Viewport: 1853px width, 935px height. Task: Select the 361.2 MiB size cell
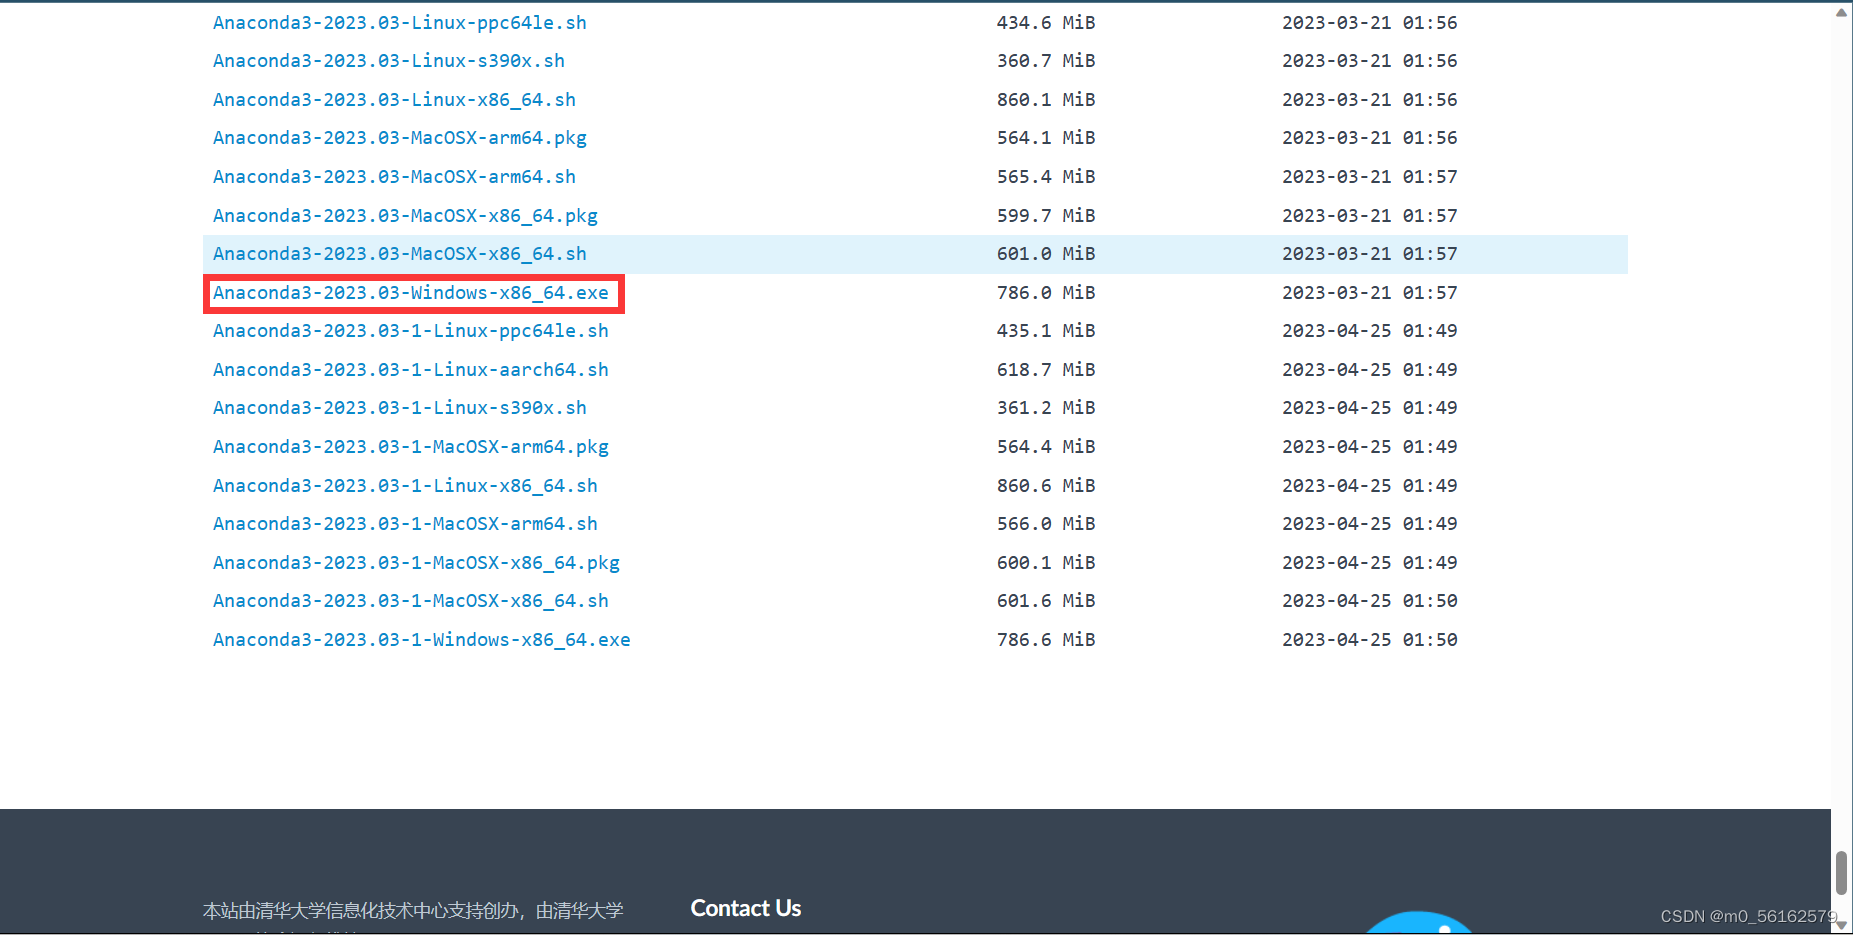1046,408
